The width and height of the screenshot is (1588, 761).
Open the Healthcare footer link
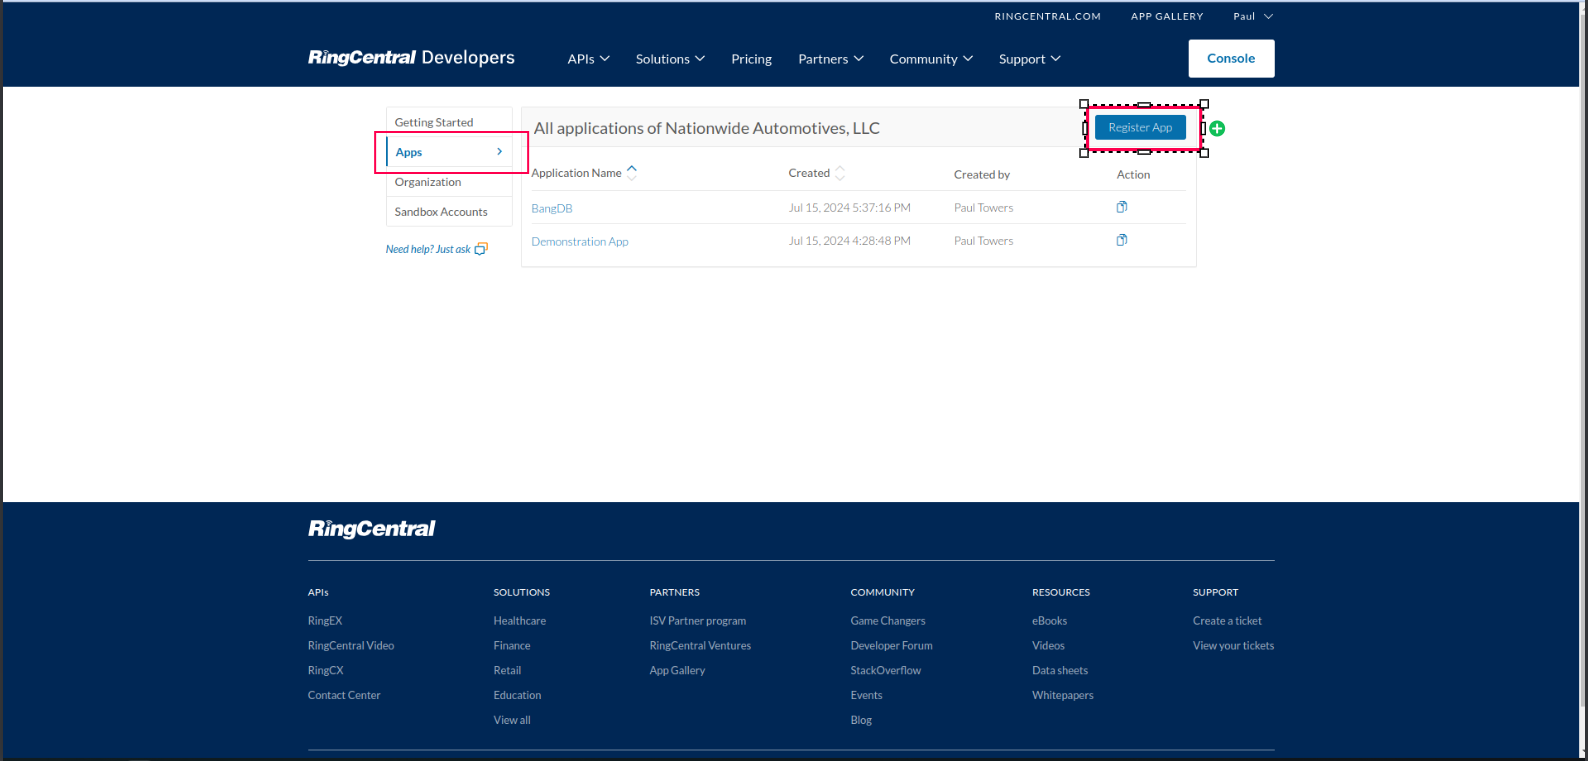pos(519,621)
